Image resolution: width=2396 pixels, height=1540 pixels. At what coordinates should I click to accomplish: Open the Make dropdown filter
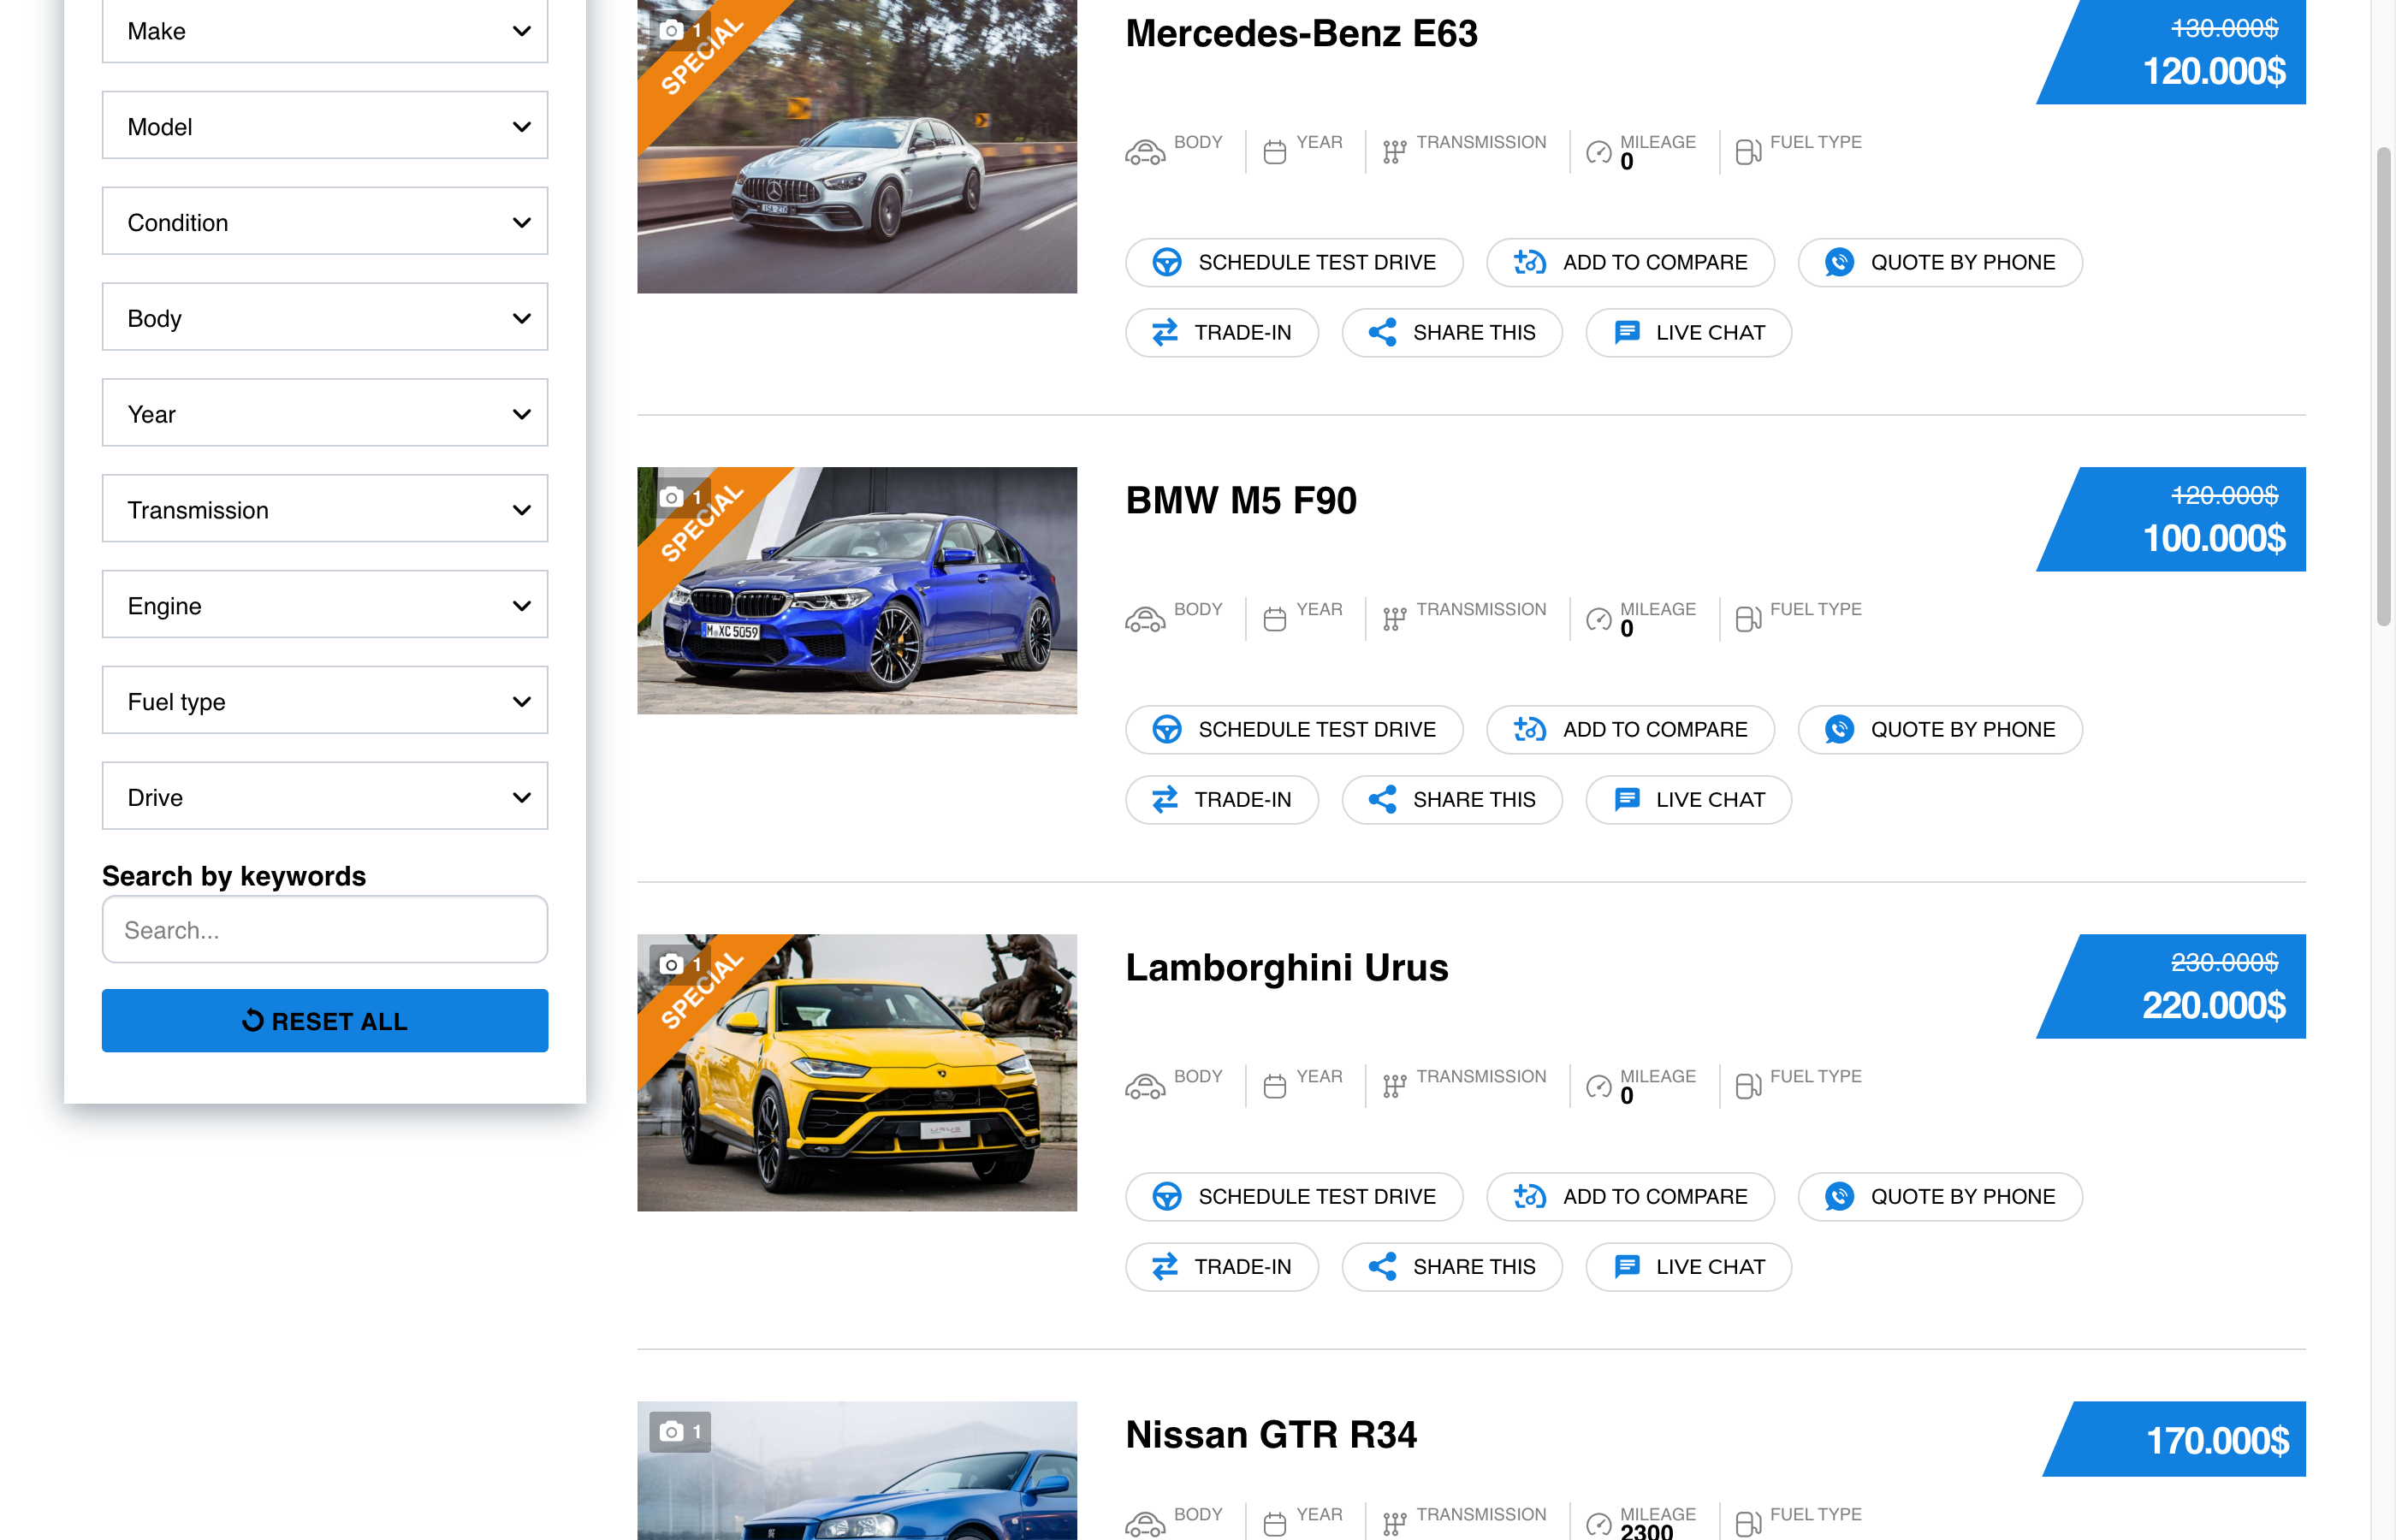324,30
